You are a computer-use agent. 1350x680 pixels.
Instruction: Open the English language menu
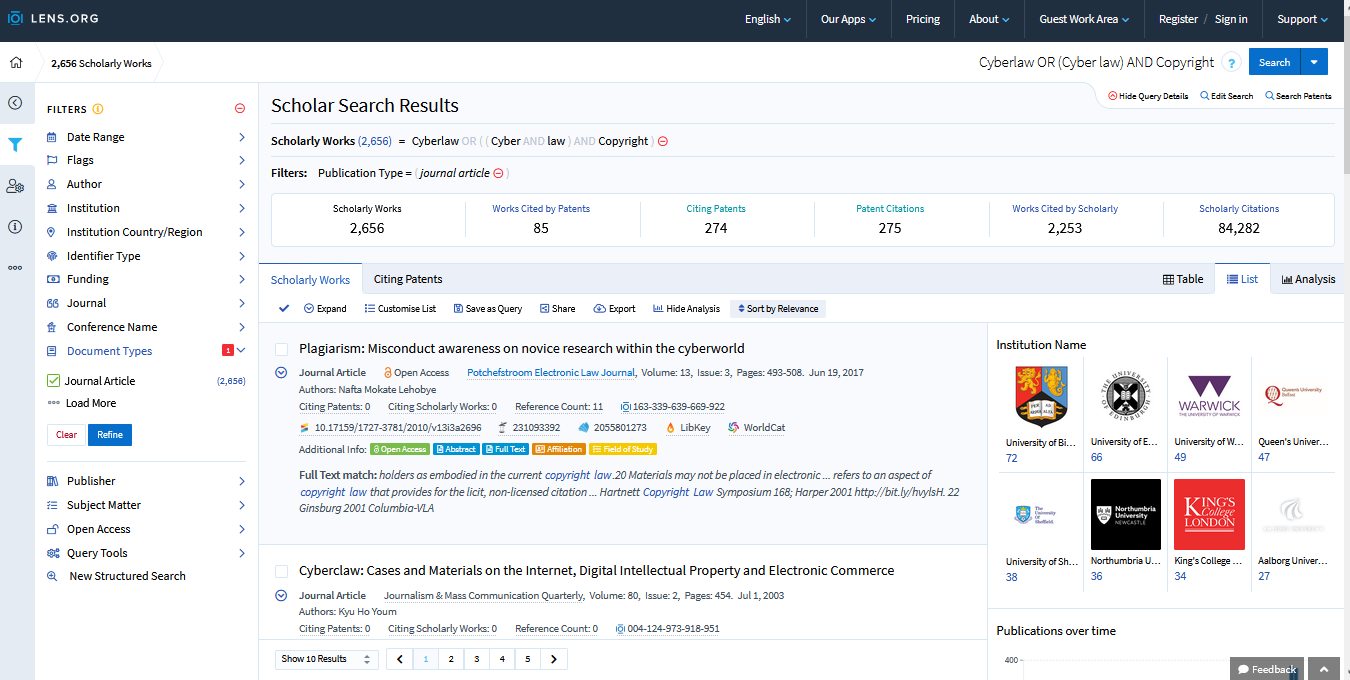coord(768,19)
